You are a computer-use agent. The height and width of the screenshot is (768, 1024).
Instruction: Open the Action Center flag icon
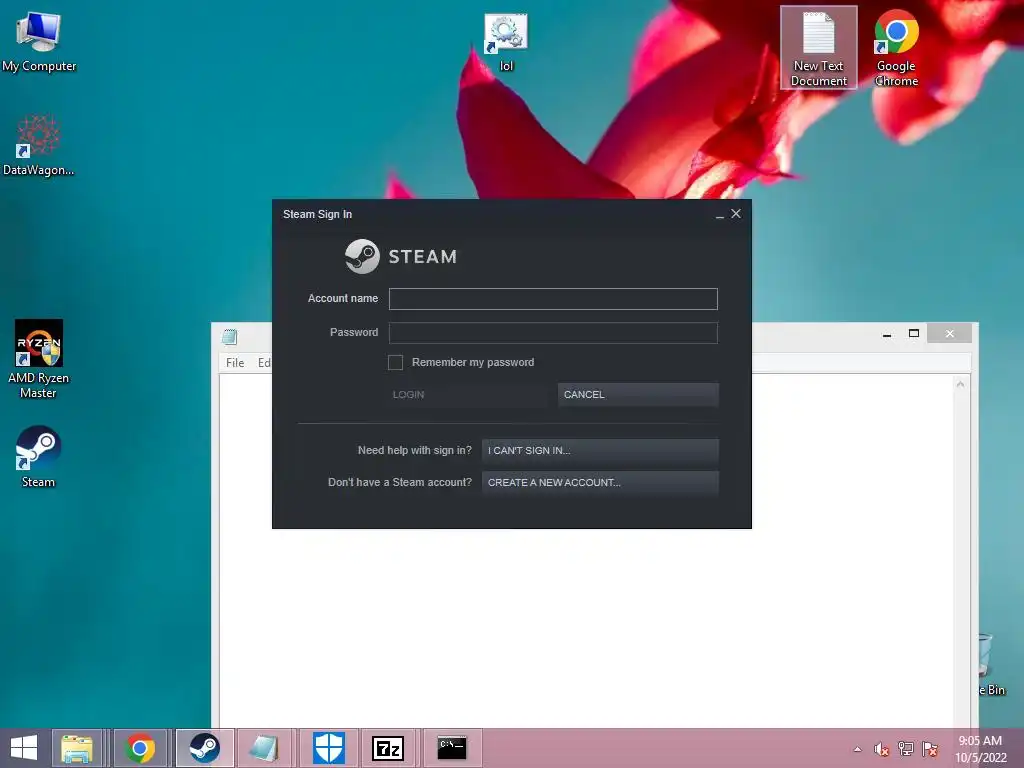tap(930, 749)
